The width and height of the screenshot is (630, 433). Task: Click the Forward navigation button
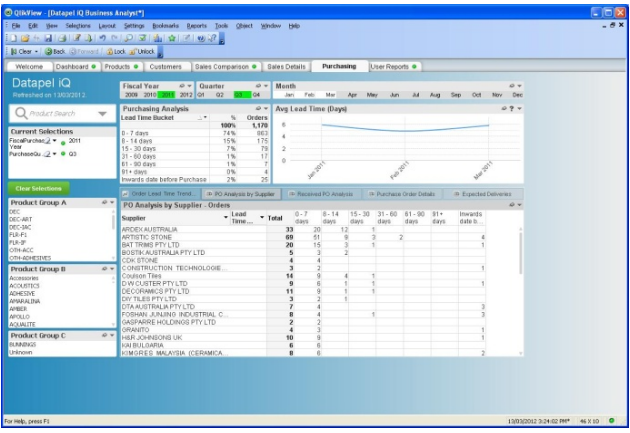(x=84, y=51)
